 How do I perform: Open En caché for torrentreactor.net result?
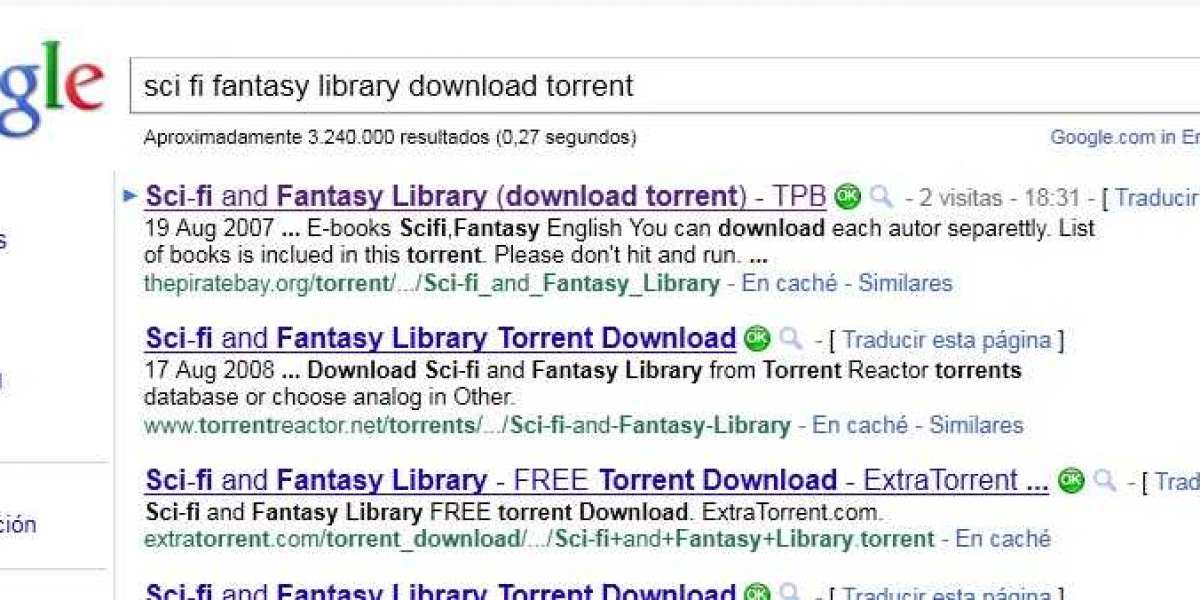tap(860, 425)
